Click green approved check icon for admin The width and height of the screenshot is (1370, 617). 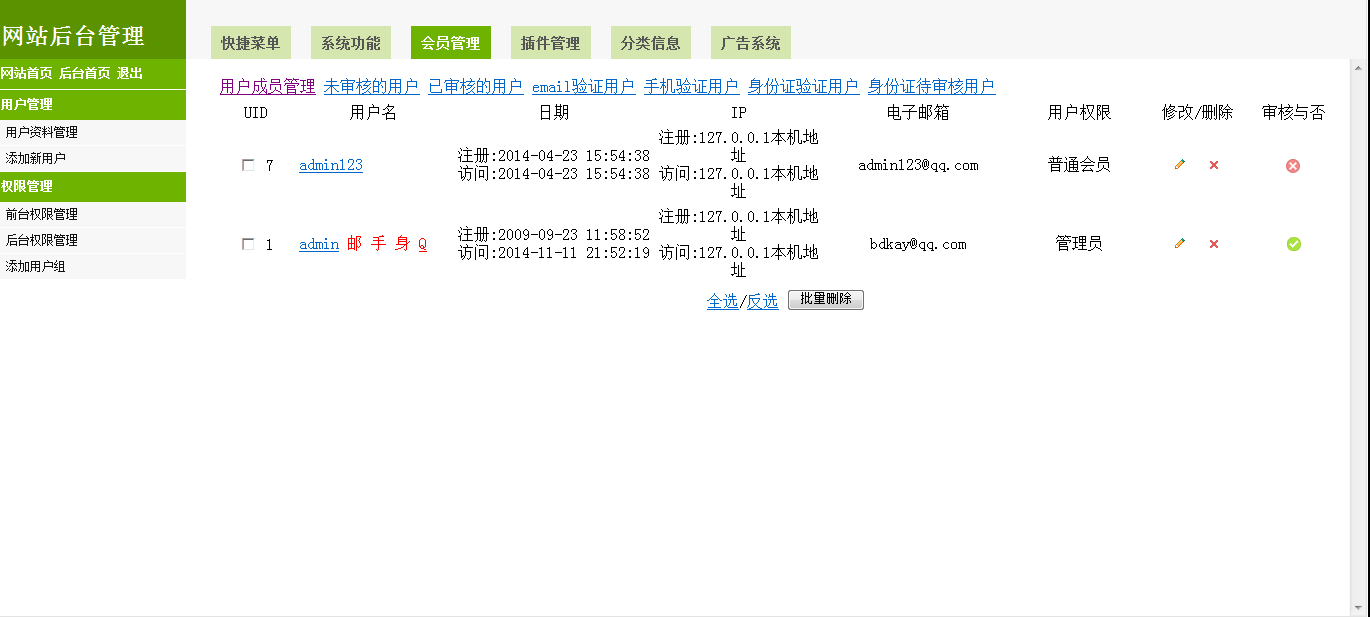pos(1294,244)
